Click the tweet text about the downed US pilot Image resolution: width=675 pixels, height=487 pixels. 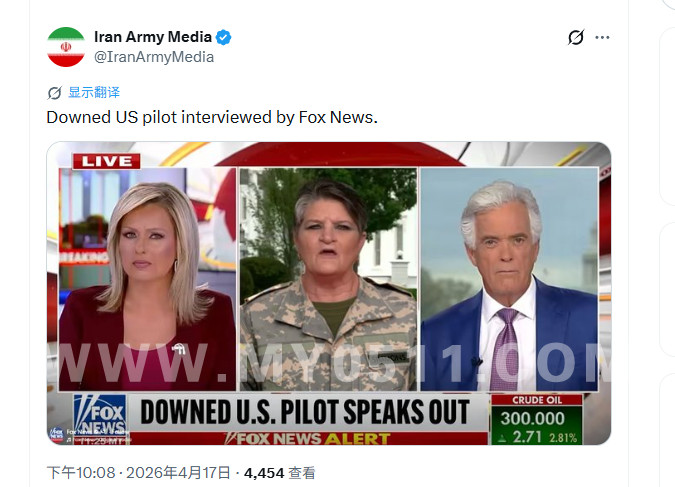[x=212, y=117]
